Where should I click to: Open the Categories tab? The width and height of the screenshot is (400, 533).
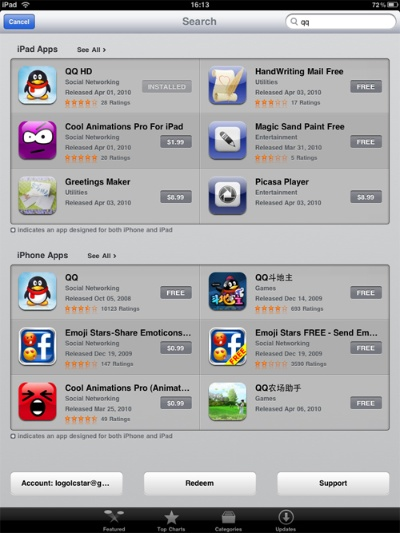(x=228, y=520)
